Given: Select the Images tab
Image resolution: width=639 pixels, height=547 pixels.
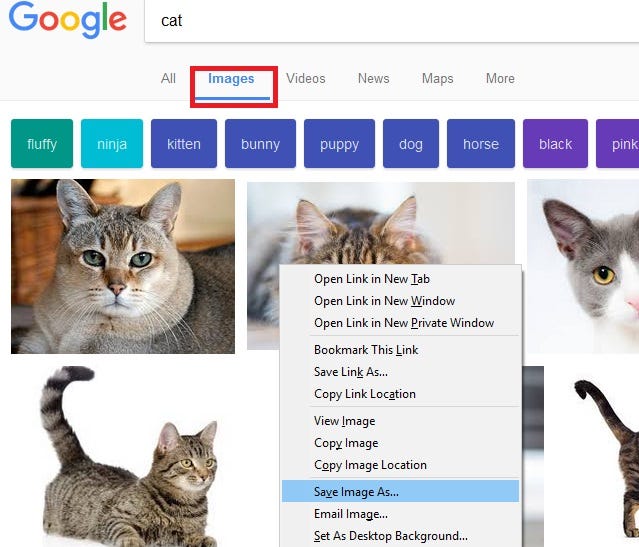Looking at the screenshot, I should coord(231,78).
